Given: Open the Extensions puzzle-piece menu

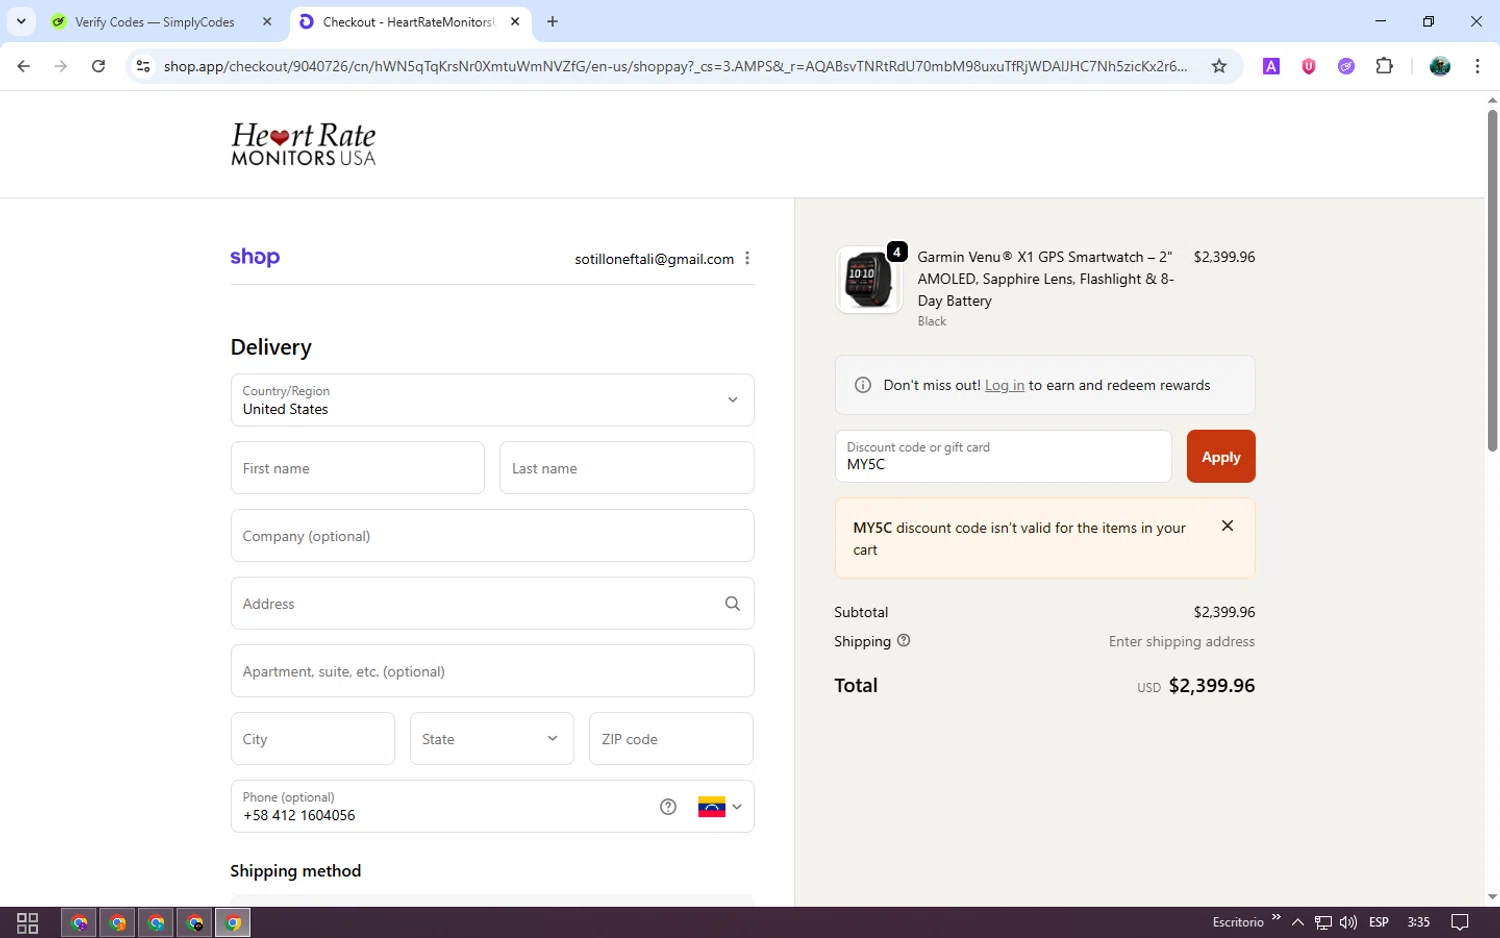Looking at the screenshot, I should click(1384, 66).
